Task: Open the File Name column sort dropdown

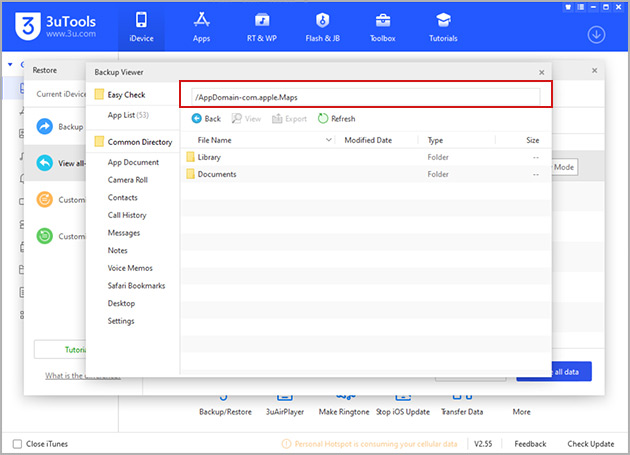Action: (329, 141)
